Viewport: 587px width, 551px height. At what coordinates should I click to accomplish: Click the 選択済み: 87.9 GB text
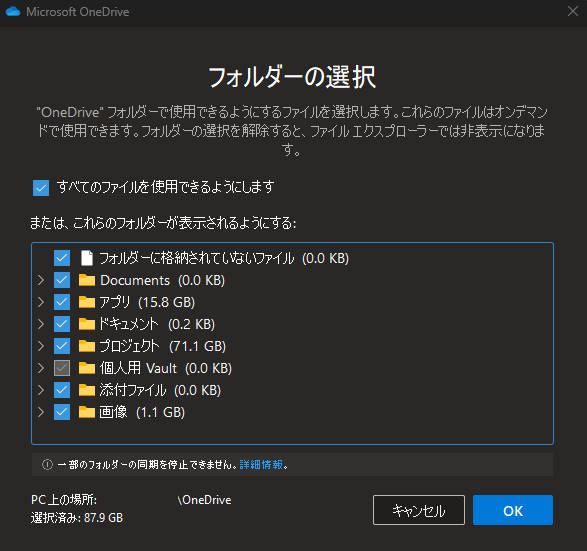tap(77, 518)
